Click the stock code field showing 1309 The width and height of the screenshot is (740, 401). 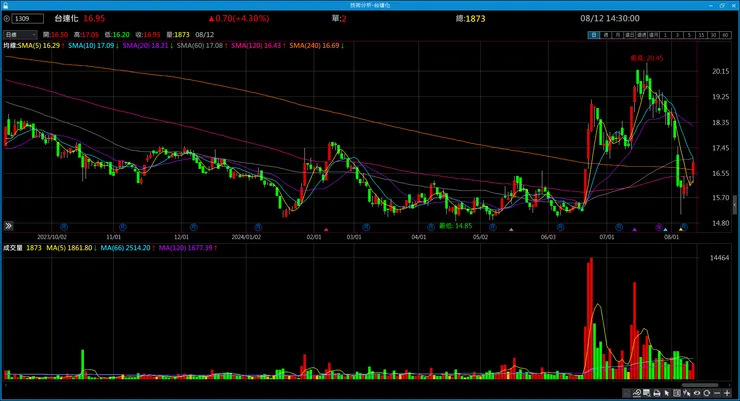[28, 18]
